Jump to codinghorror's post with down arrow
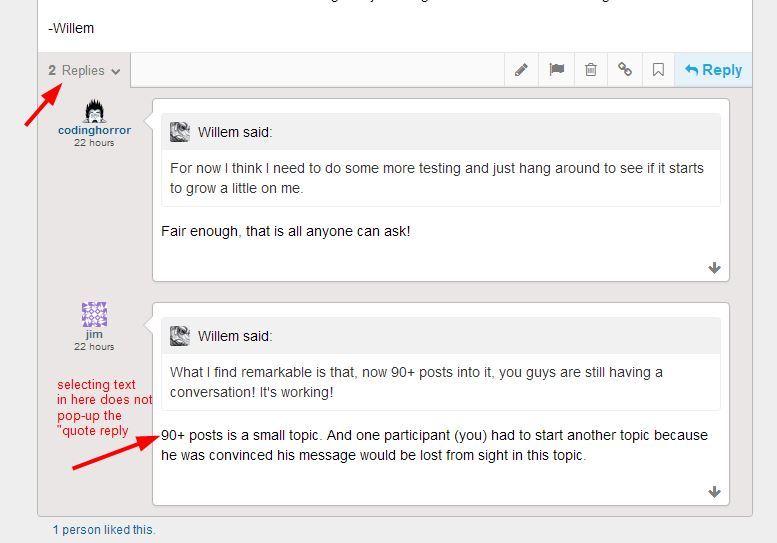The height and width of the screenshot is (543, 777). click(714, 268)
